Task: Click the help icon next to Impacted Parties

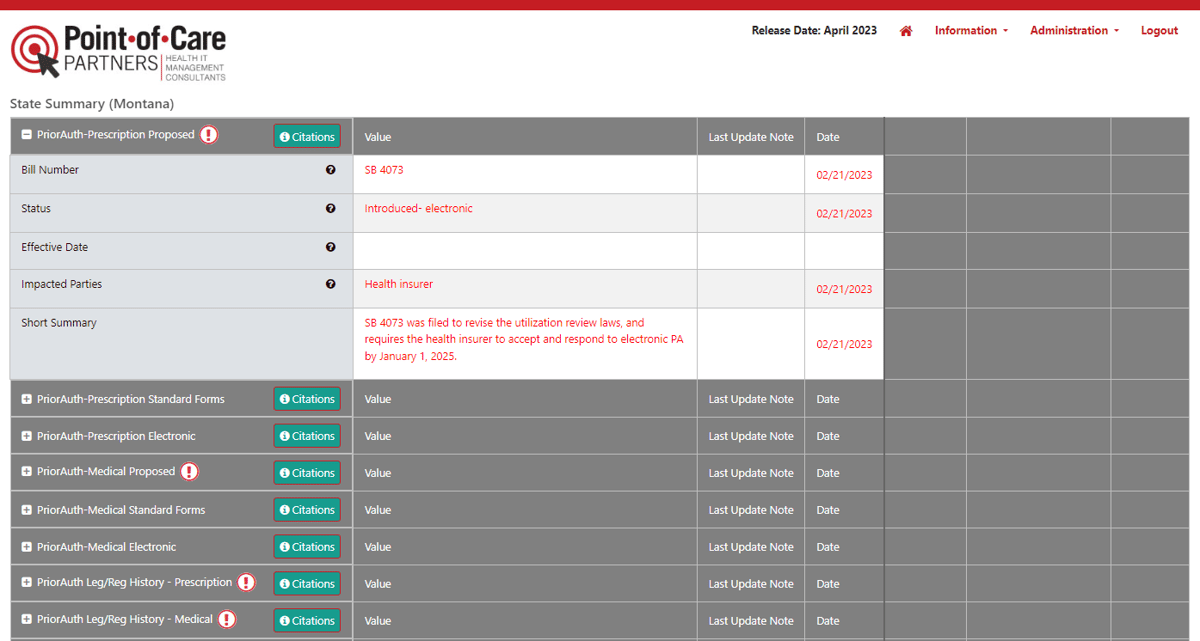Action: [x=331, y=284]
